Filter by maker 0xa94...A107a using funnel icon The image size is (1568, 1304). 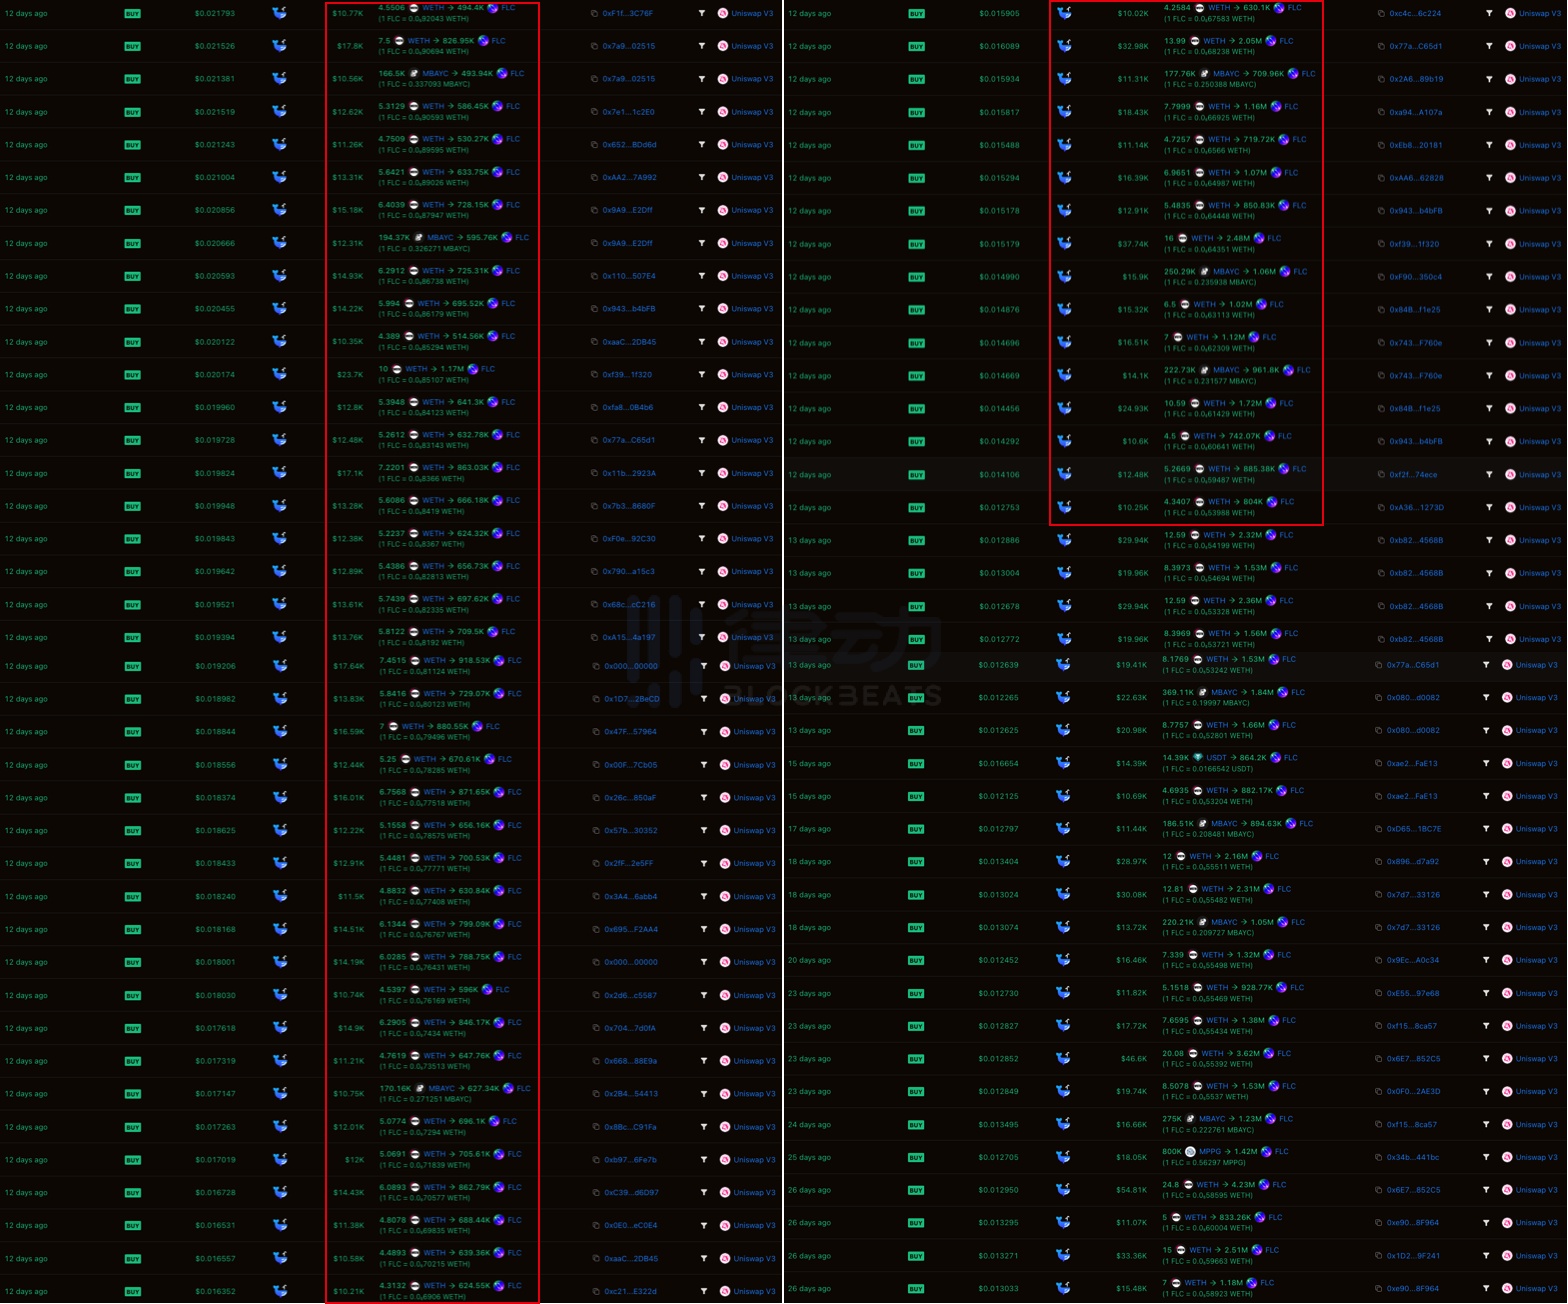1489,112
